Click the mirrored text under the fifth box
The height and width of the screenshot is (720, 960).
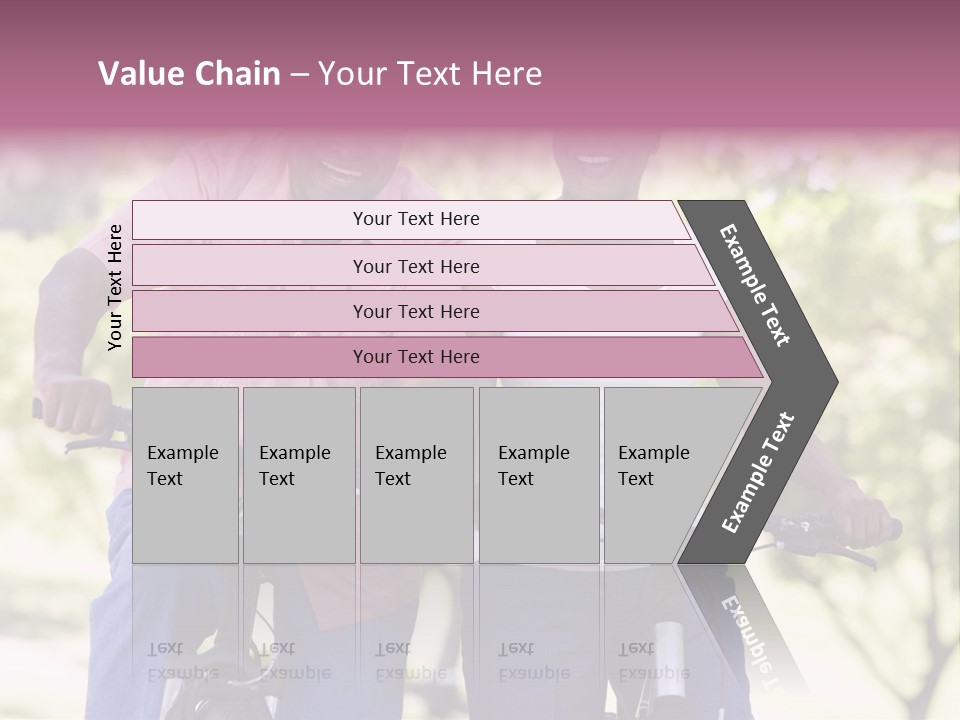point(653,662)
